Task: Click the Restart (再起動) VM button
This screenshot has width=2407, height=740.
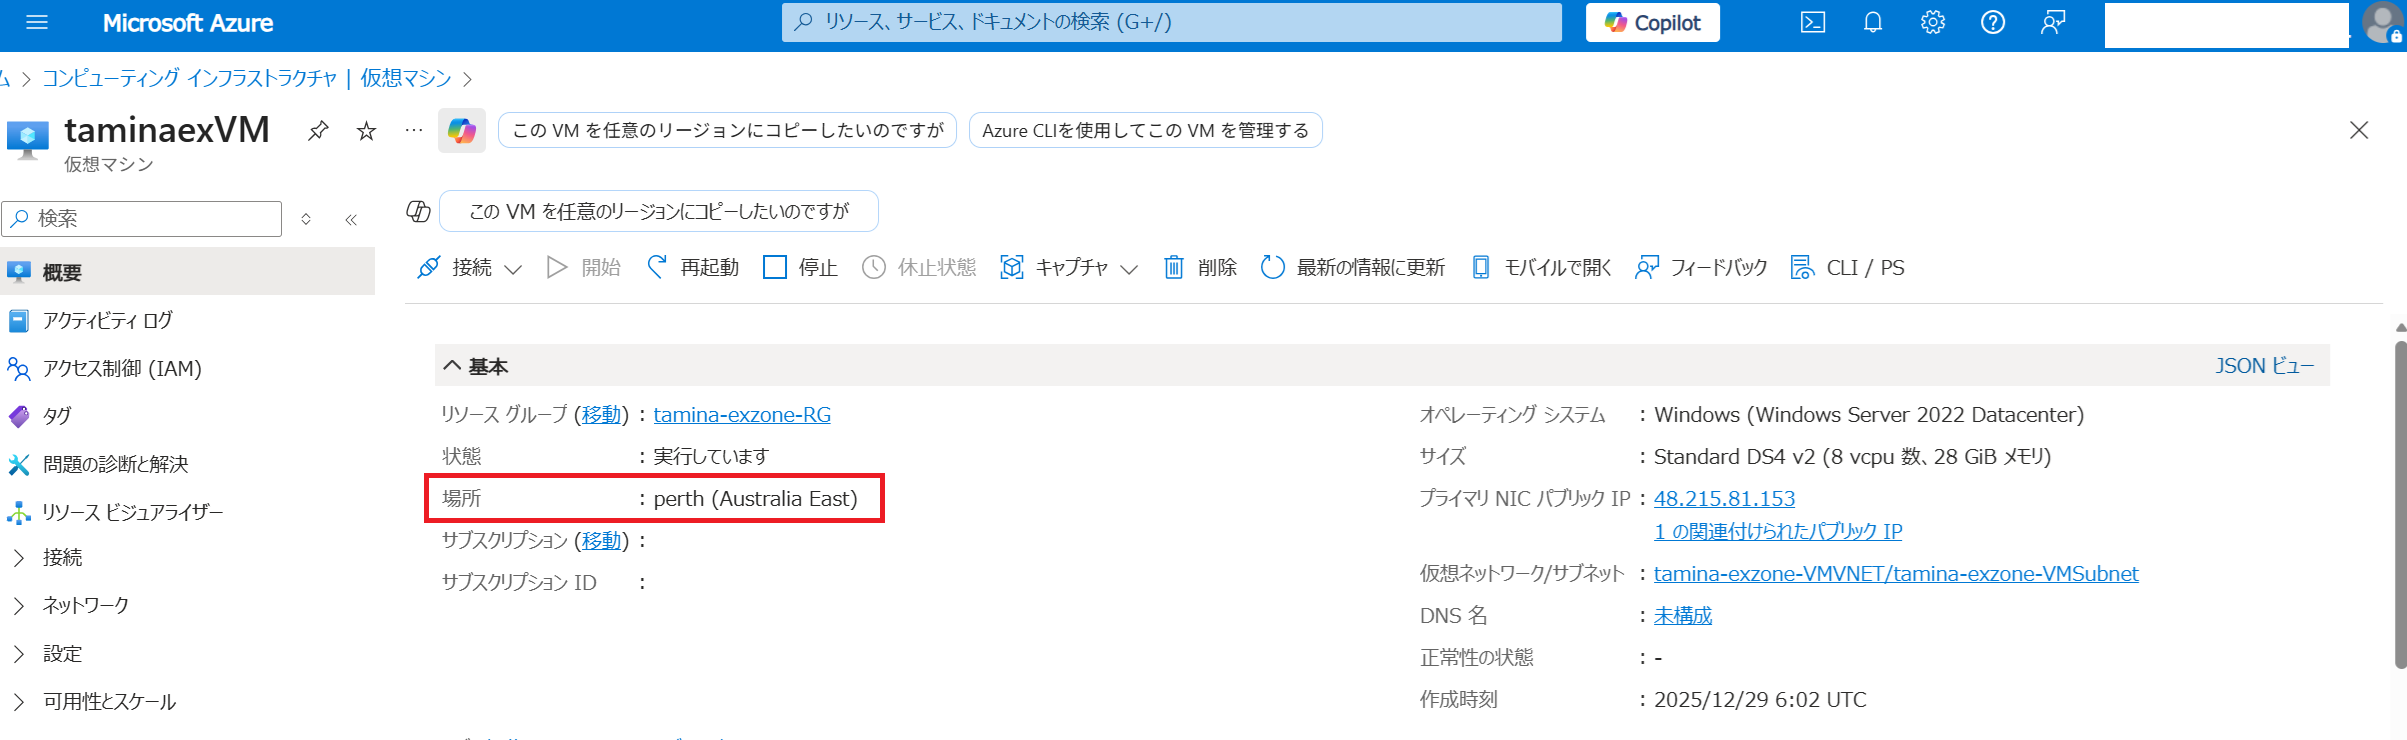Action: [x=693, y=267]
